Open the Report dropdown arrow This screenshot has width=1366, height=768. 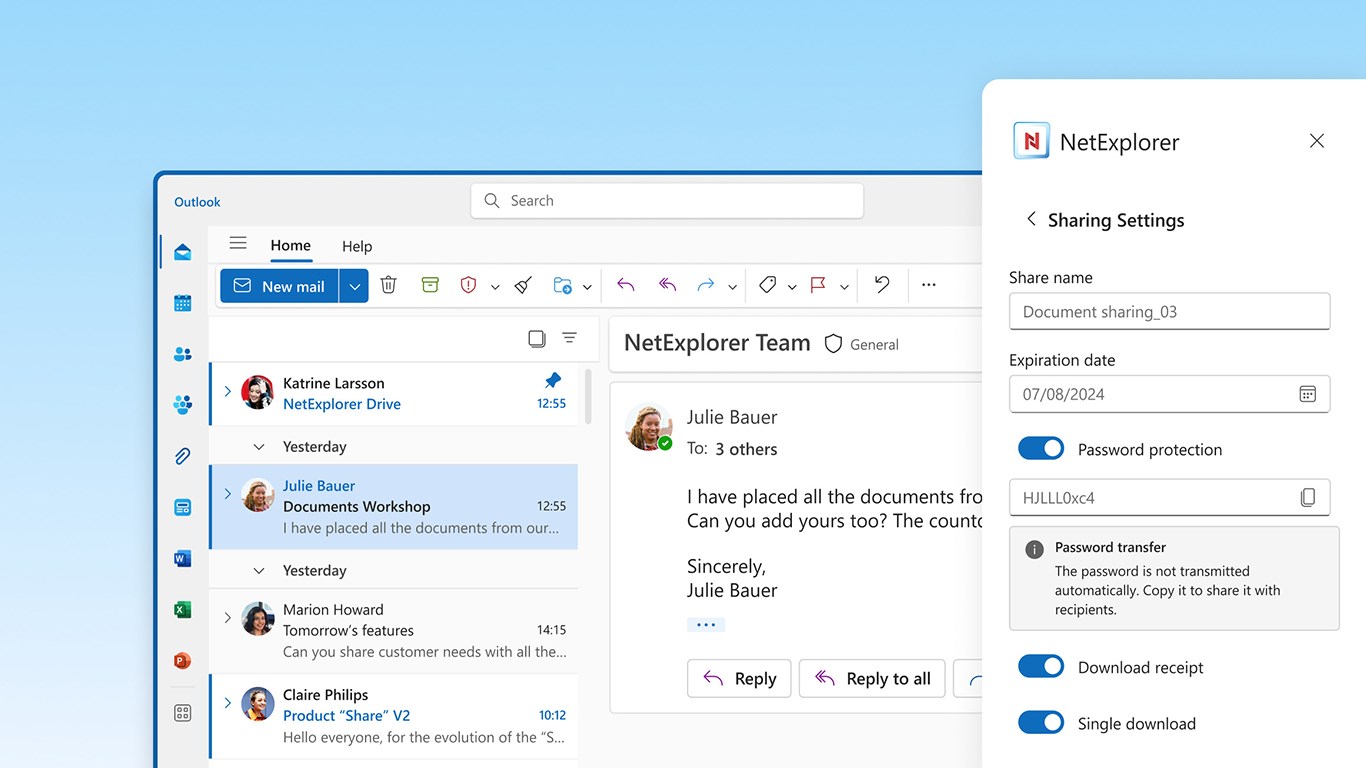point(495,287)
